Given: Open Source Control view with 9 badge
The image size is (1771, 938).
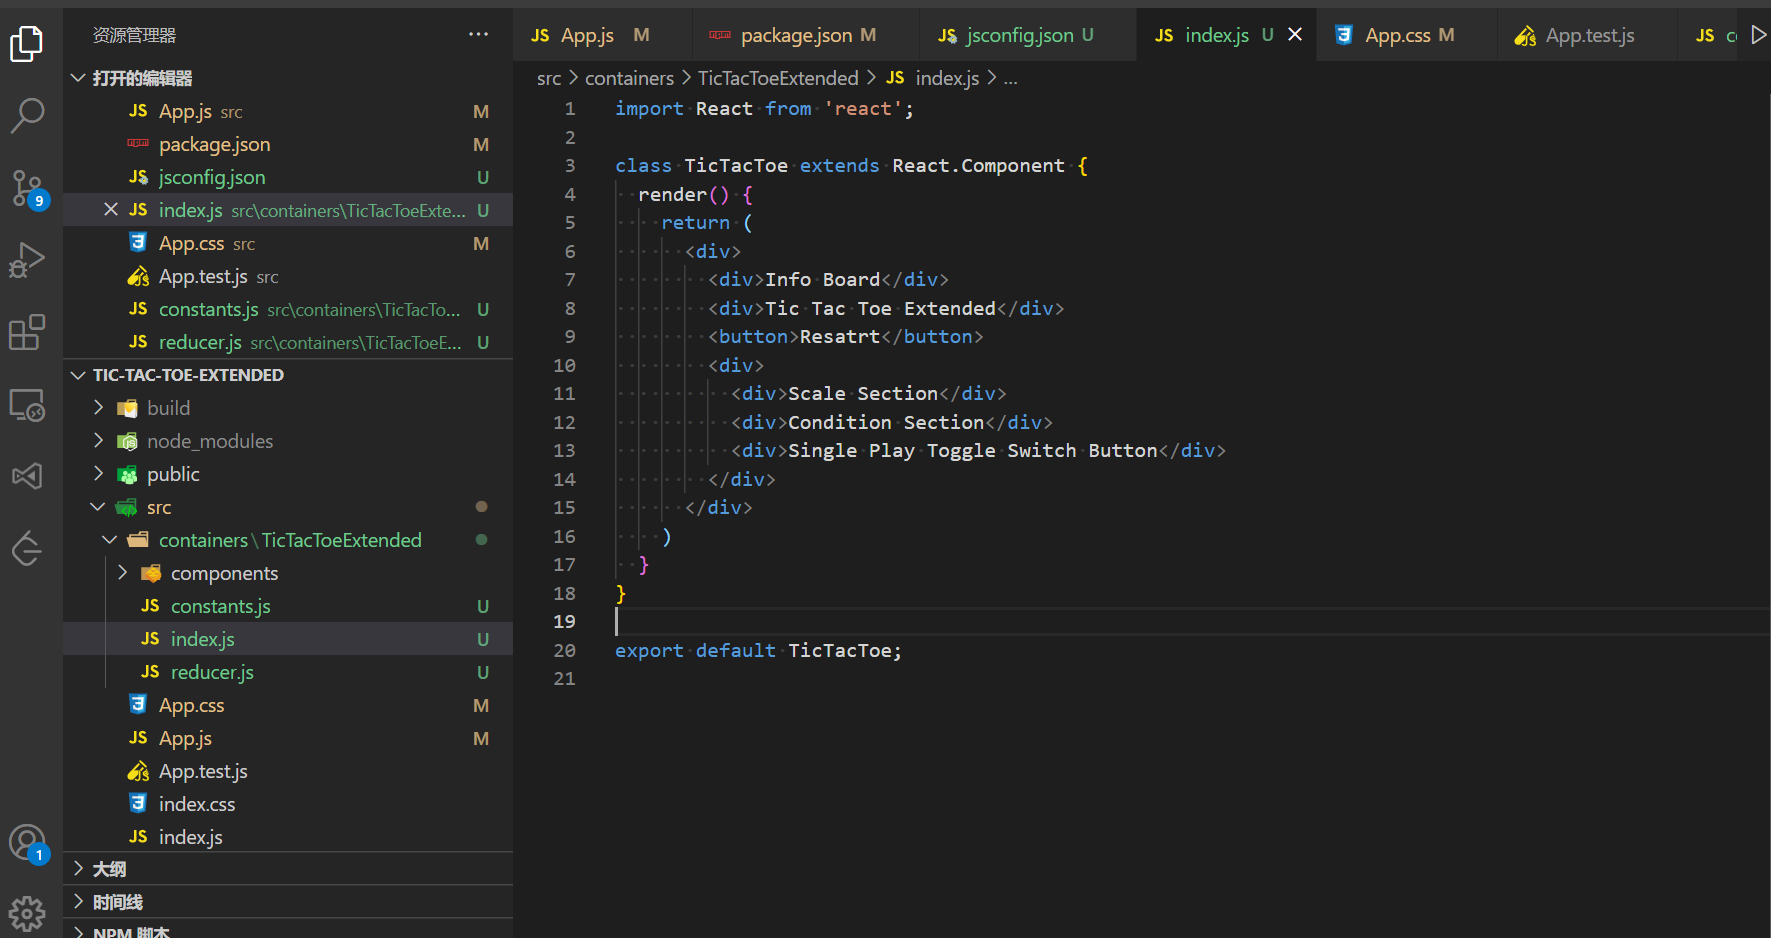Looking at the screenshot, I should tap(27, 188).
